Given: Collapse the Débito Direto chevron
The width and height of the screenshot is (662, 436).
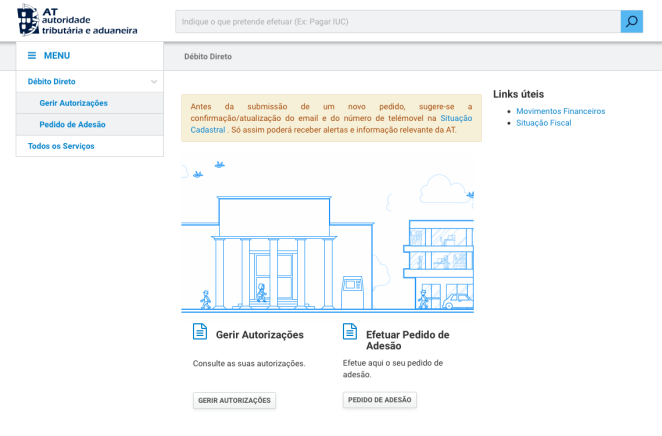Looking at the screenshot, I should point(154,81).
